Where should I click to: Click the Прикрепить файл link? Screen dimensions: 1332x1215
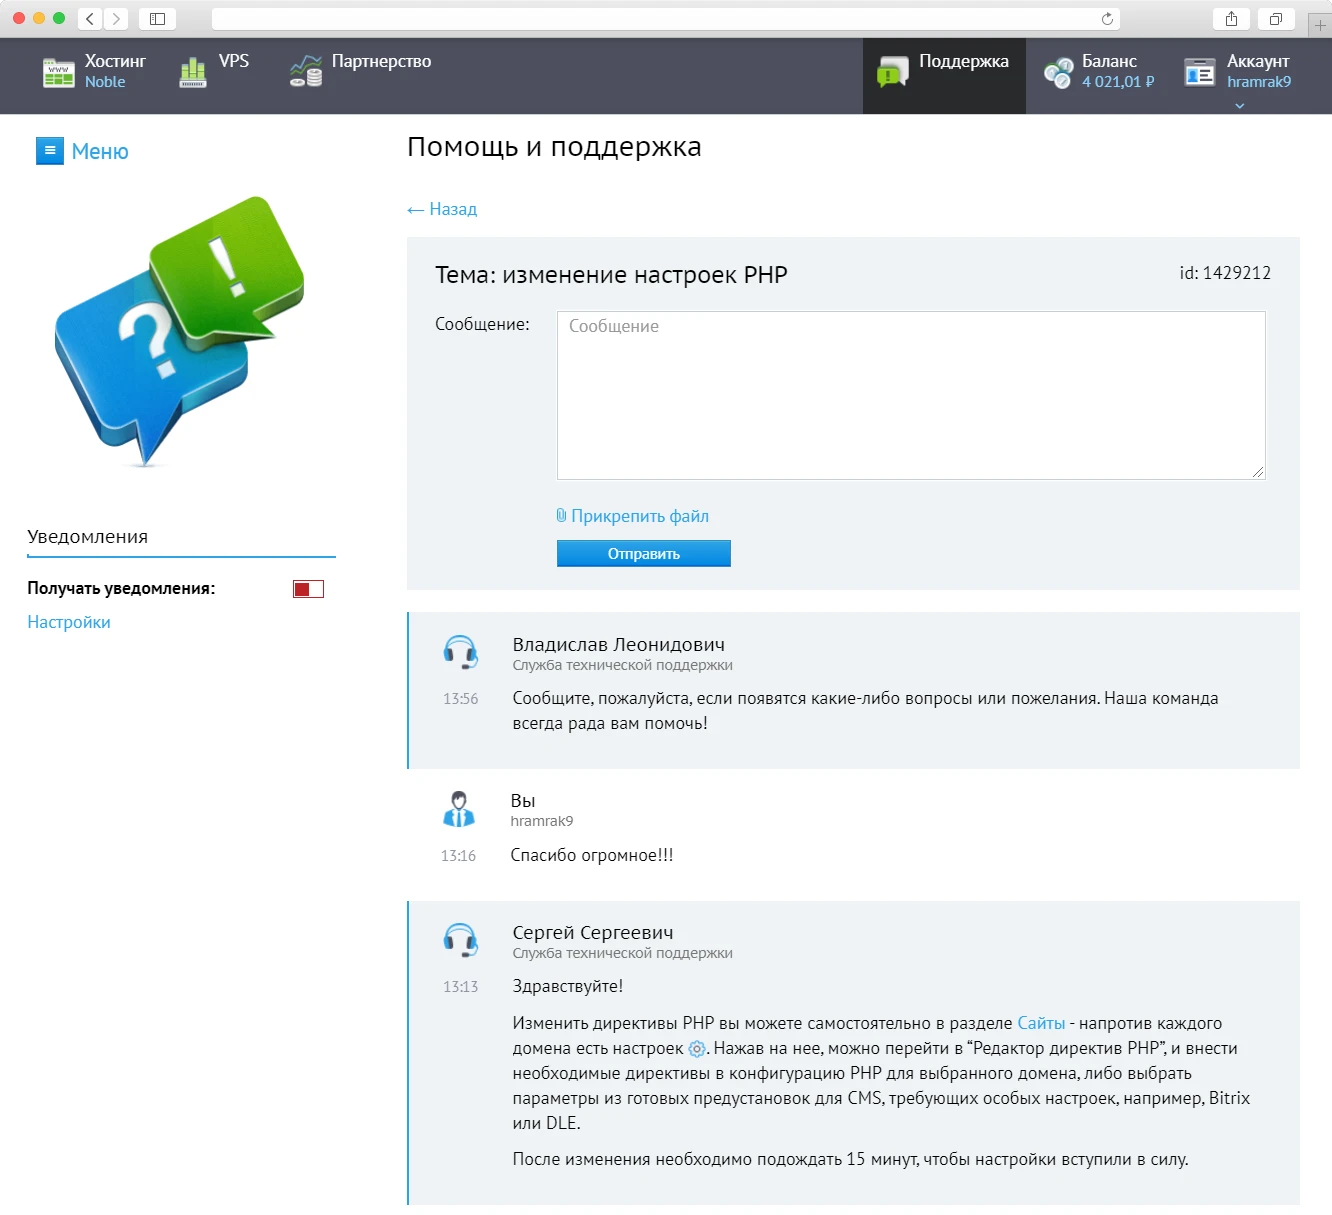click(639, 516)
